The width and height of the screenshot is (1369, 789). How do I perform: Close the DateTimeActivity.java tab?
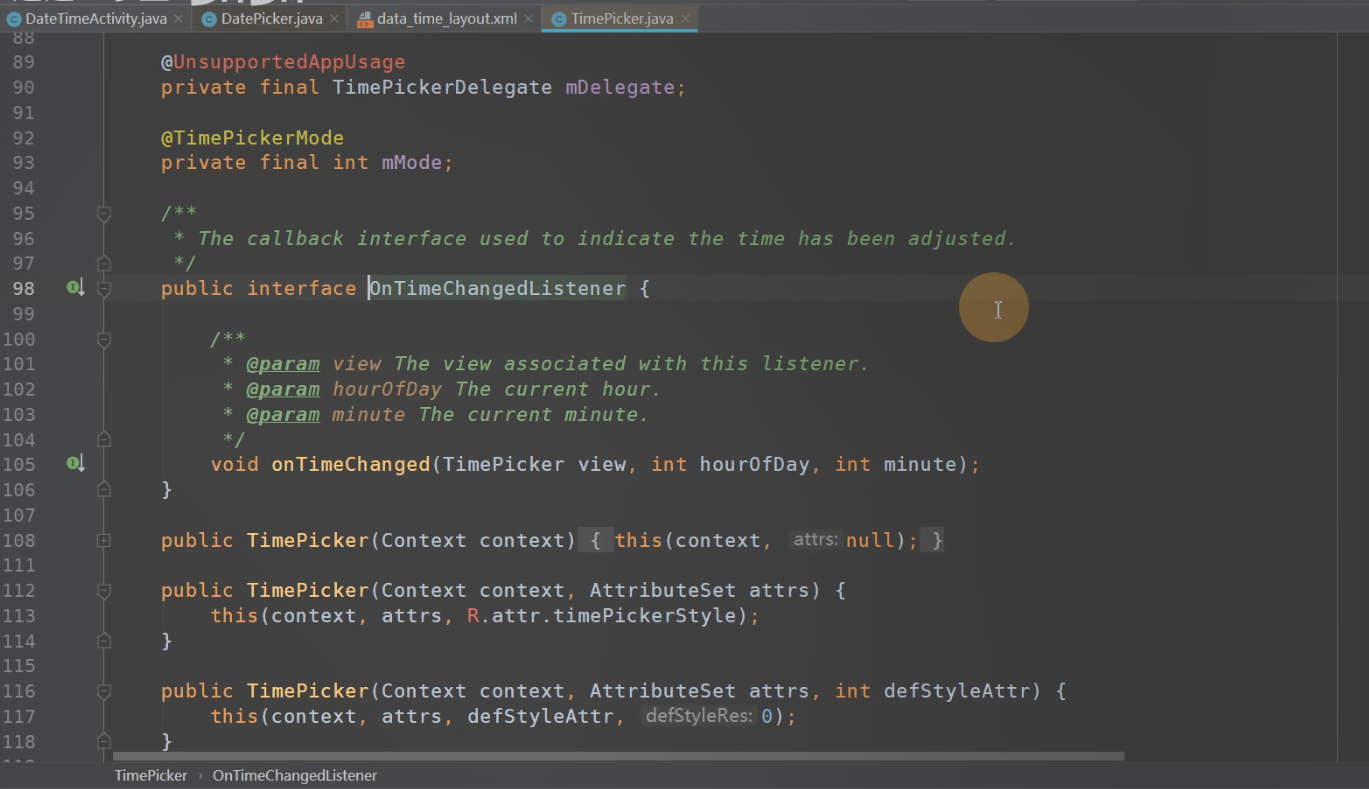pyautogui.click(x=178, y=19)
